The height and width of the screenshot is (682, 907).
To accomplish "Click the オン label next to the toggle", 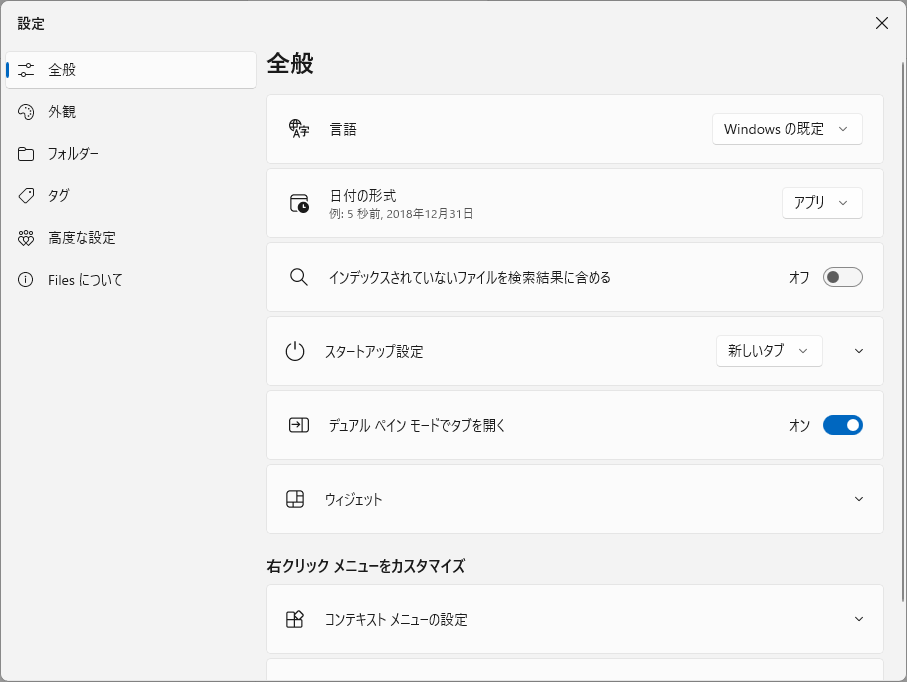I will pos(799,426).
